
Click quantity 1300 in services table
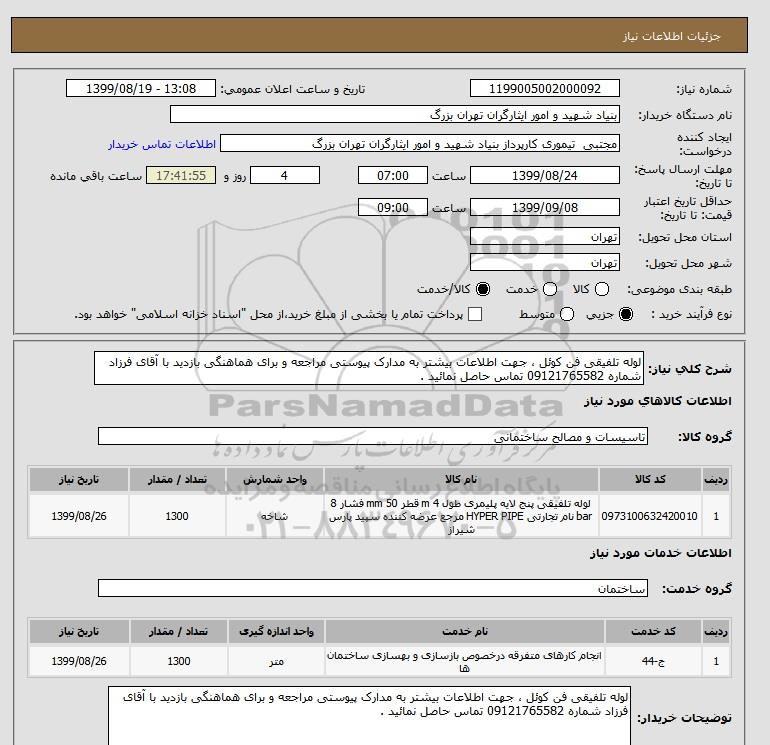click(x=178, y=661)
